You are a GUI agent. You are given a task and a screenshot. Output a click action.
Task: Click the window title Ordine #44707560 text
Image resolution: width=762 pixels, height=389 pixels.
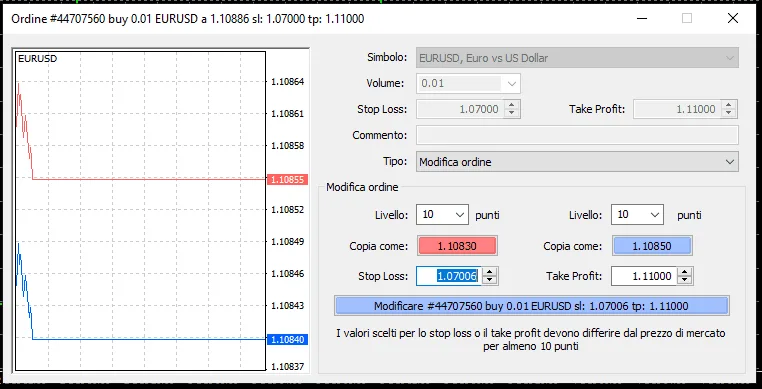pos(188,19)
